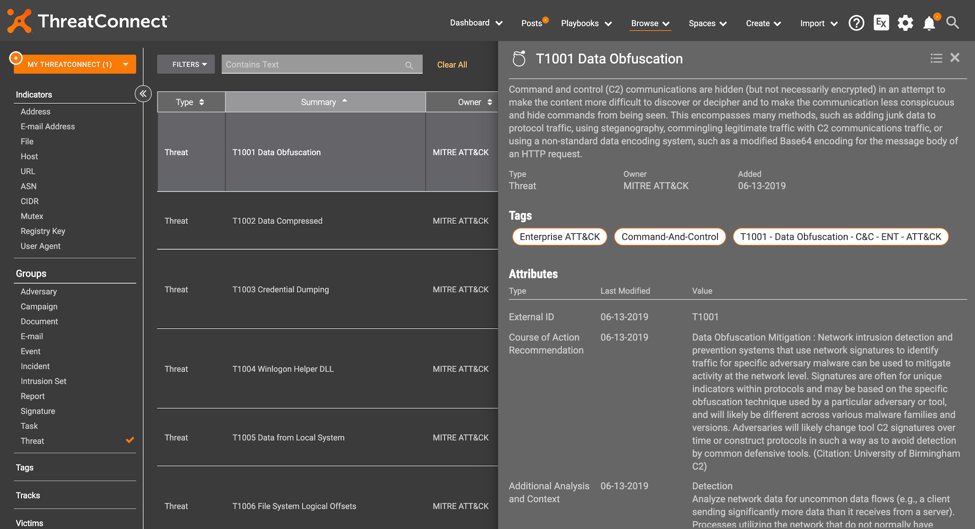The image size is (975, 529).
Task: Select the T1003 Credential Dumping row
Action: 328,289
